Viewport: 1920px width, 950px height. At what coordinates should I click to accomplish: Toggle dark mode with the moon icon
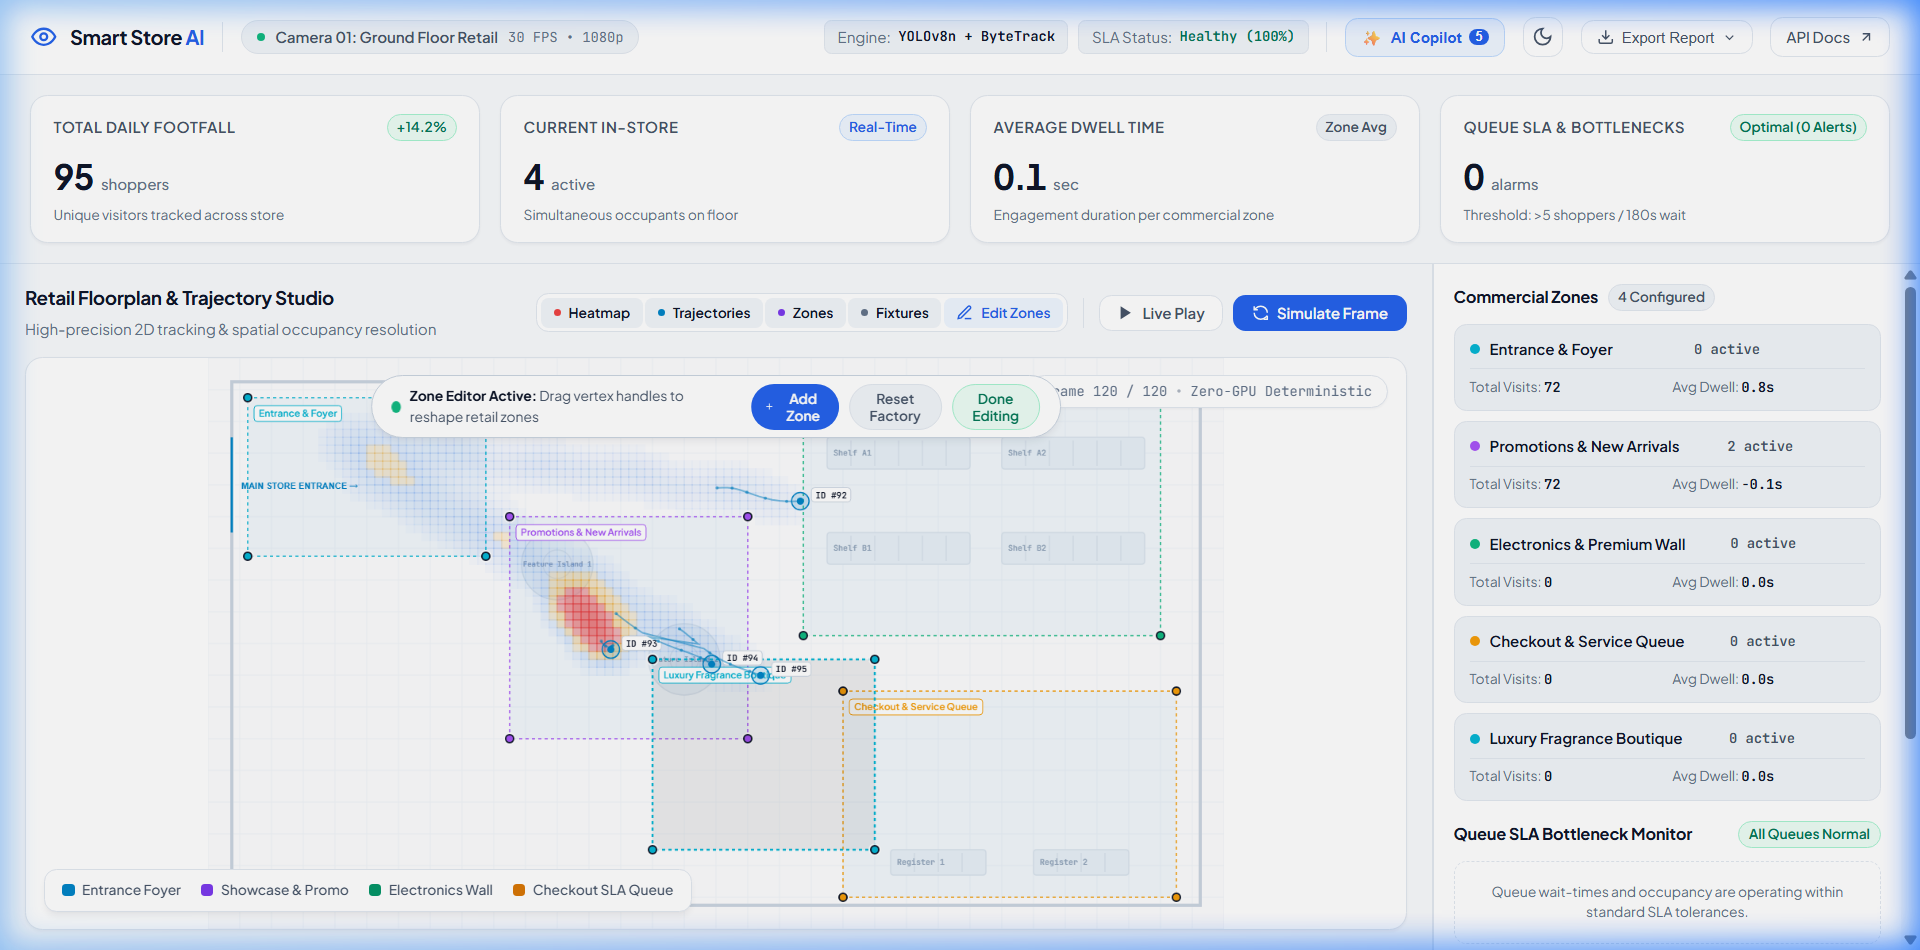(x=1543, y=37)
